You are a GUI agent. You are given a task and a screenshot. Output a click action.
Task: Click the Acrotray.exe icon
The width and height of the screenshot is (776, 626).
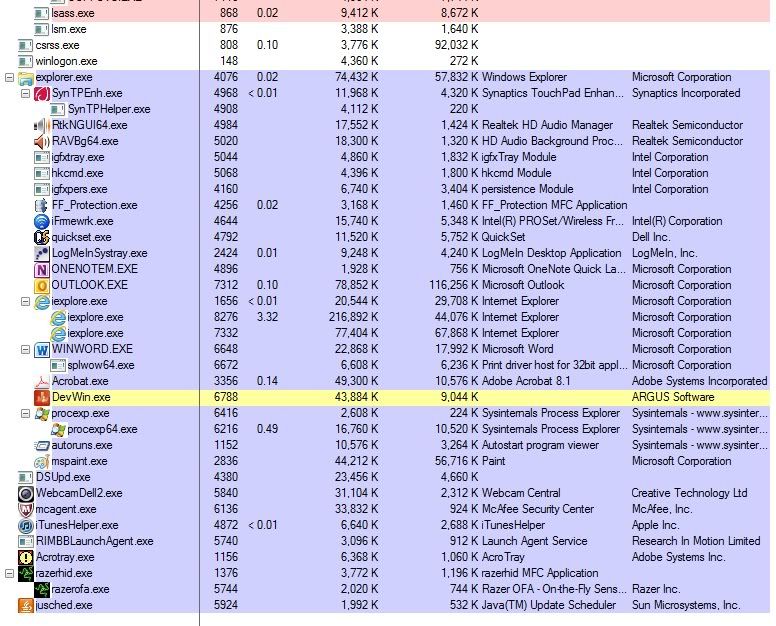point(25,558)
